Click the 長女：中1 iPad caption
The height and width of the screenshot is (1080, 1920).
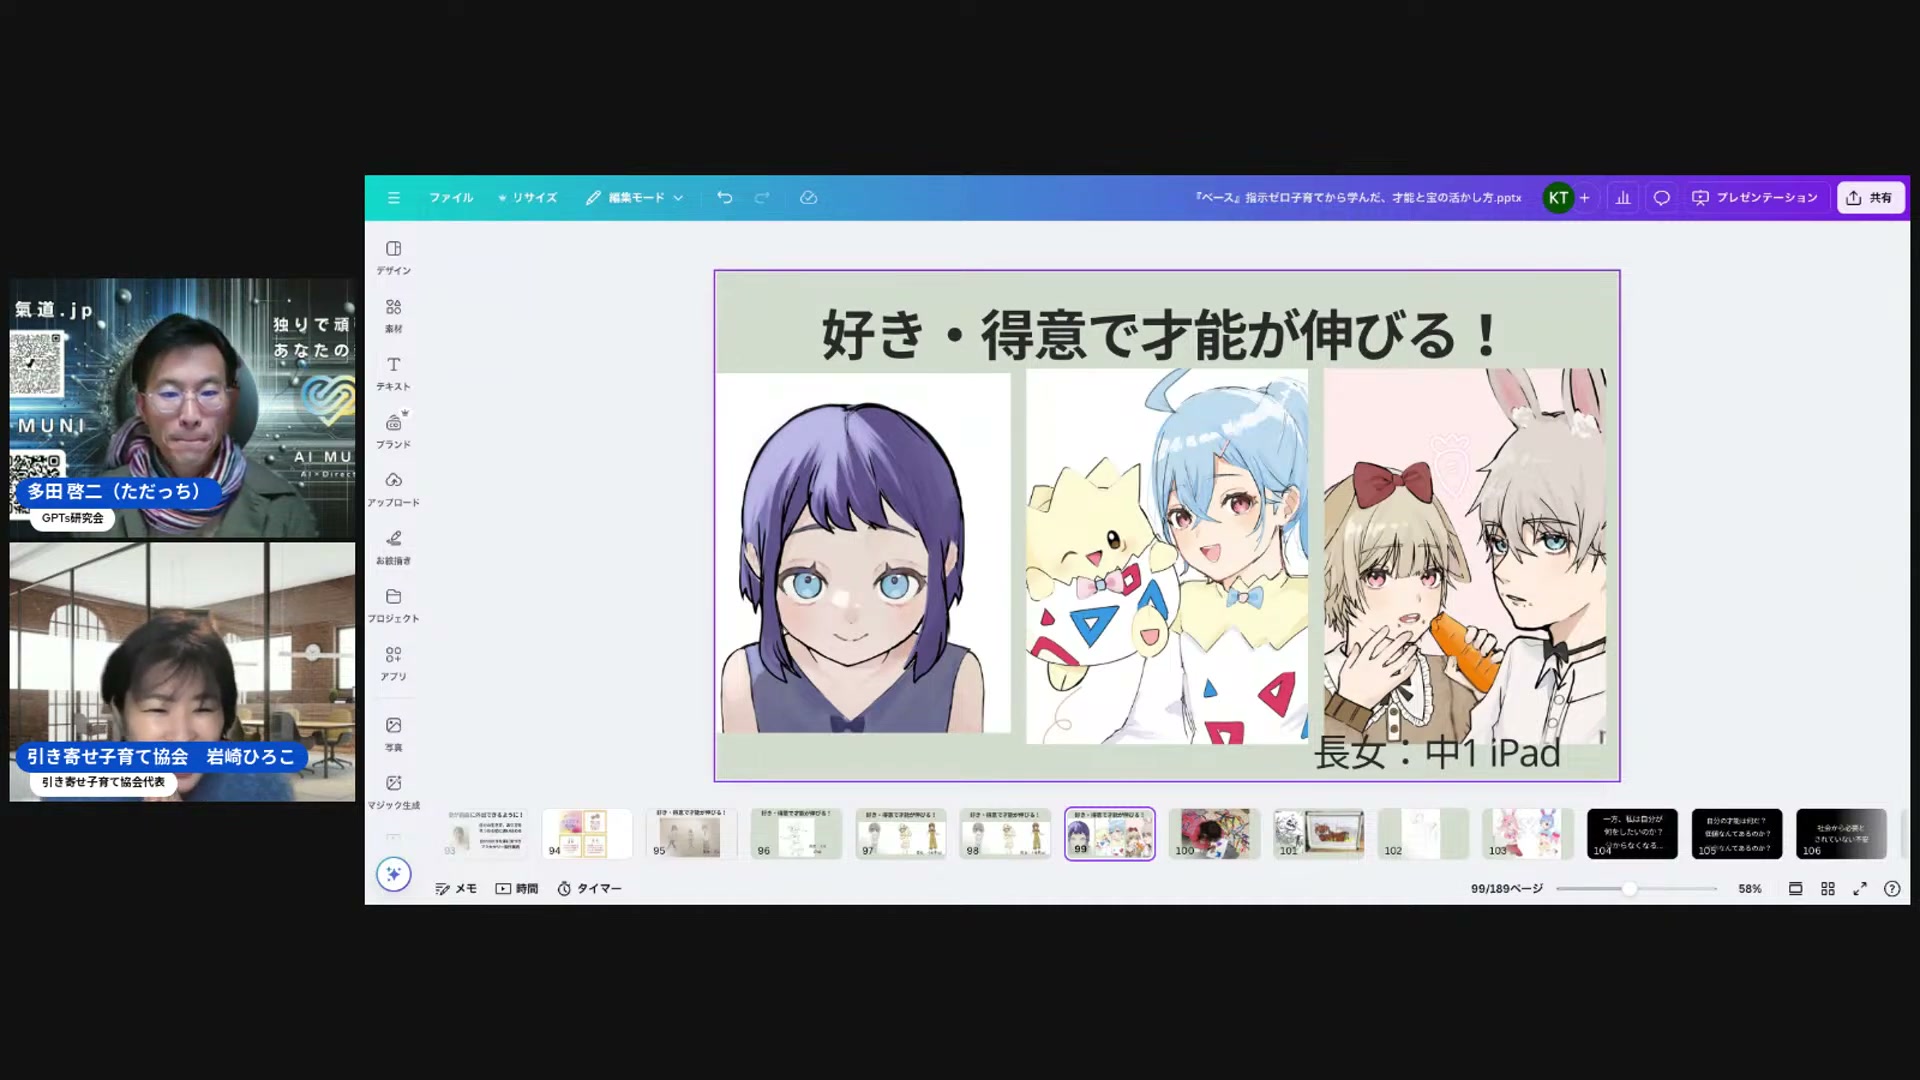click(x=1437, y=753)
